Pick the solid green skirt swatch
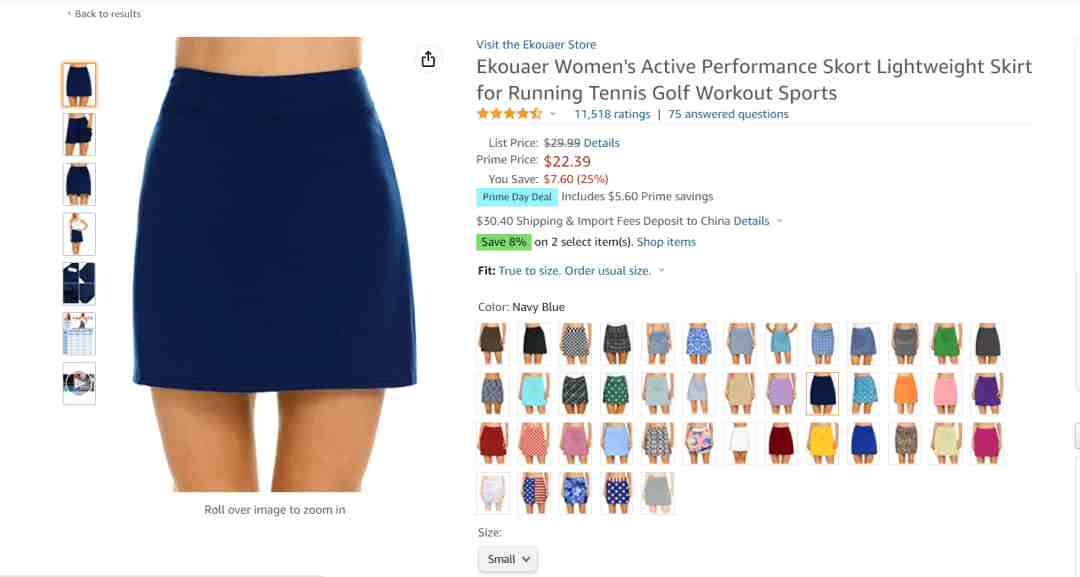1080x577 pixels. pyautogui.click(x=946, y=343)
